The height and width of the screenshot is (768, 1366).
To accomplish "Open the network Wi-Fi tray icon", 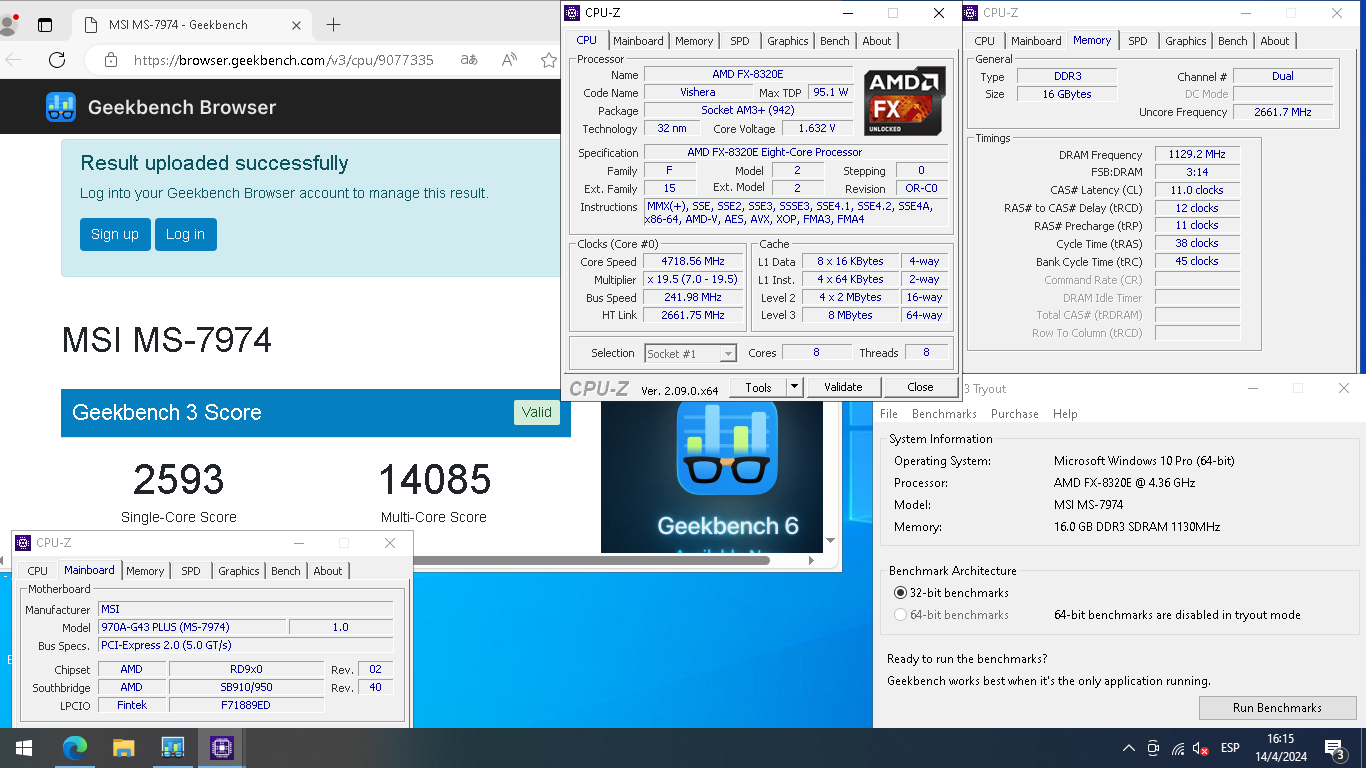I will (1178, 748).
